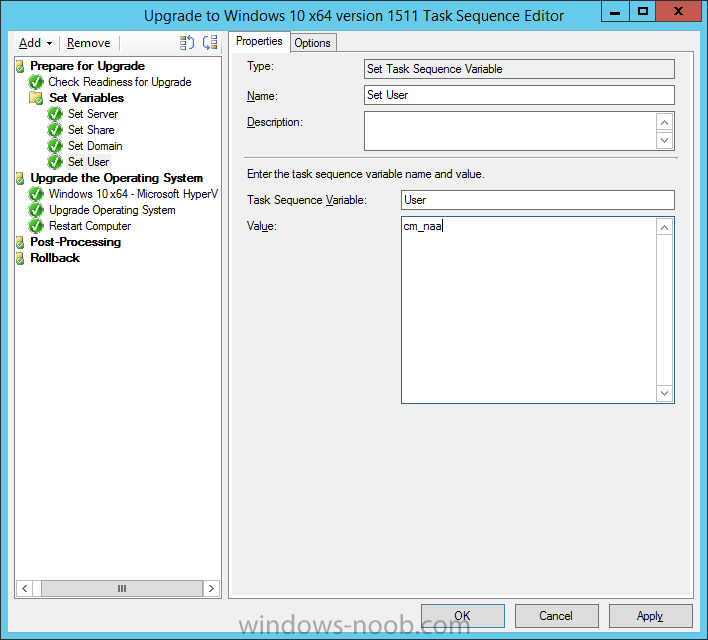This screenshot has height=640, width=708.
Task: Select the Set User step
Action: 88,162
